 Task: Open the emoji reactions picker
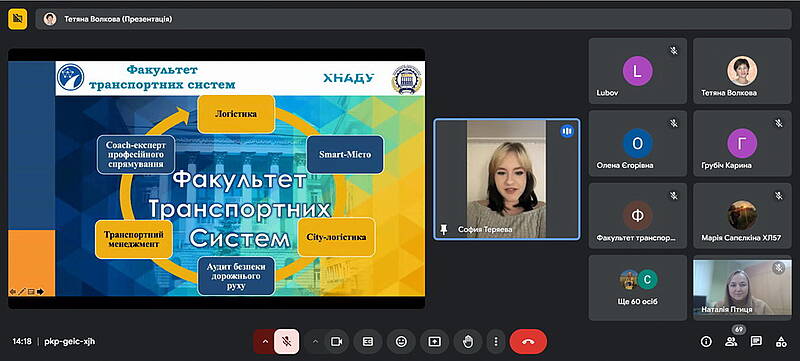pyautogui.click(x=401, y=342)
